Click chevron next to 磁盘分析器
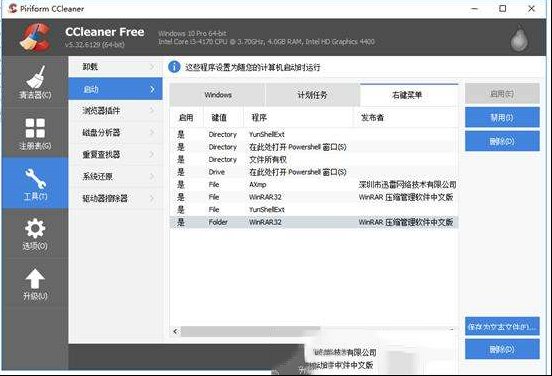Viewport: 552px width, 376px height. point(152,132)
